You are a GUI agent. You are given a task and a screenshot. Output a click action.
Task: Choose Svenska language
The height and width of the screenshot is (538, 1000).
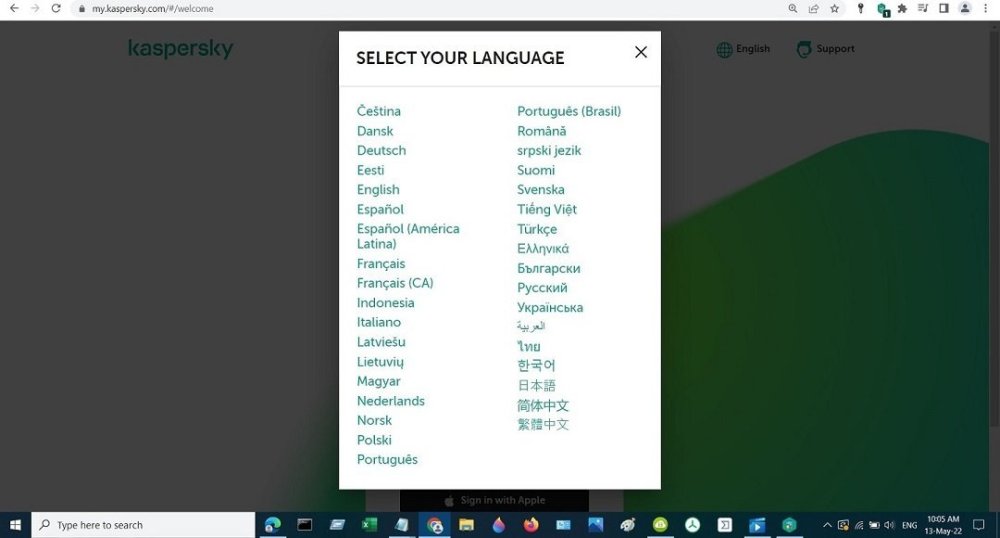tap(541, 190)
